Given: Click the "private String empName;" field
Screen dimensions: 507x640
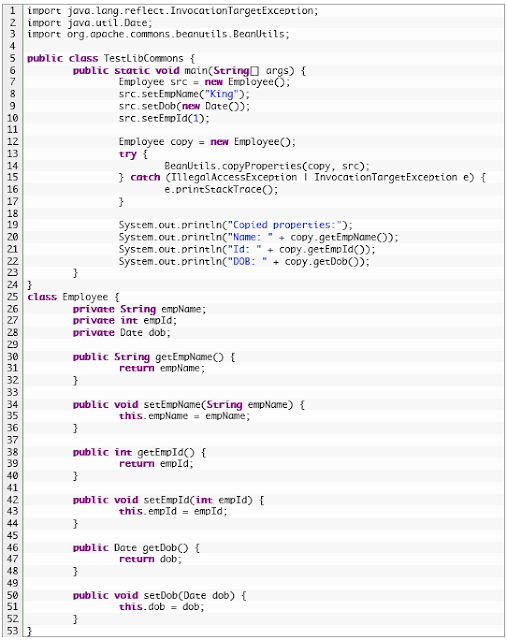Looking at the screenshot, I should pyautogui.click(x=139, y=309).
